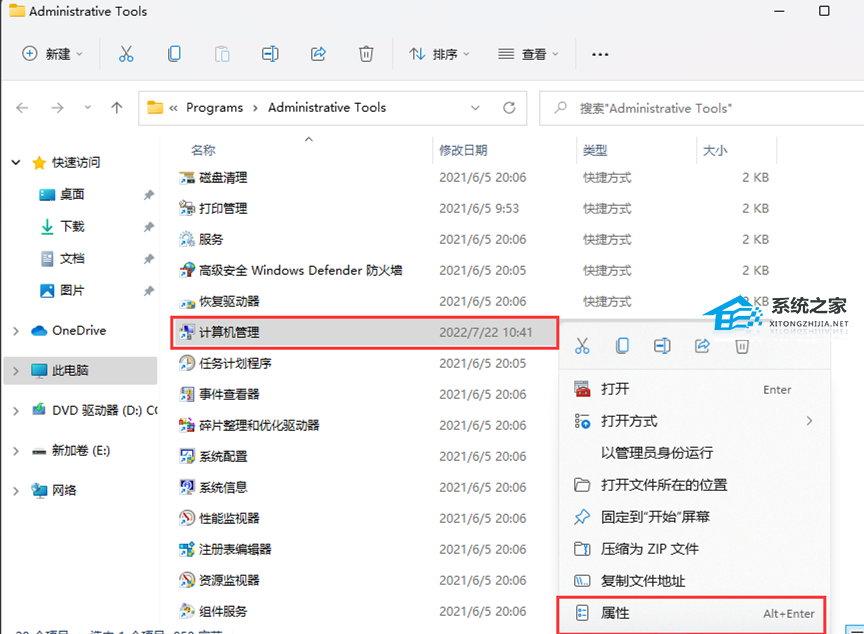This screenshot has height=634, width=864.
Task: Open the 排序 sort dropdown
Action: point(438,53)
